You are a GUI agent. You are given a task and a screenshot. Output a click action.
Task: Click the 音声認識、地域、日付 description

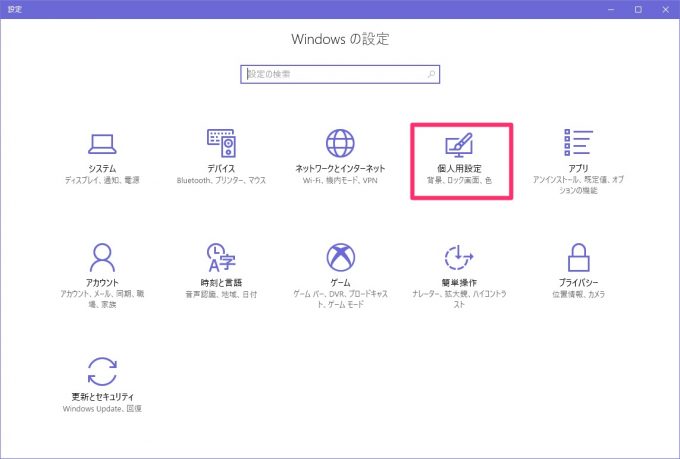pyautogui.click(x=221, y=294)
